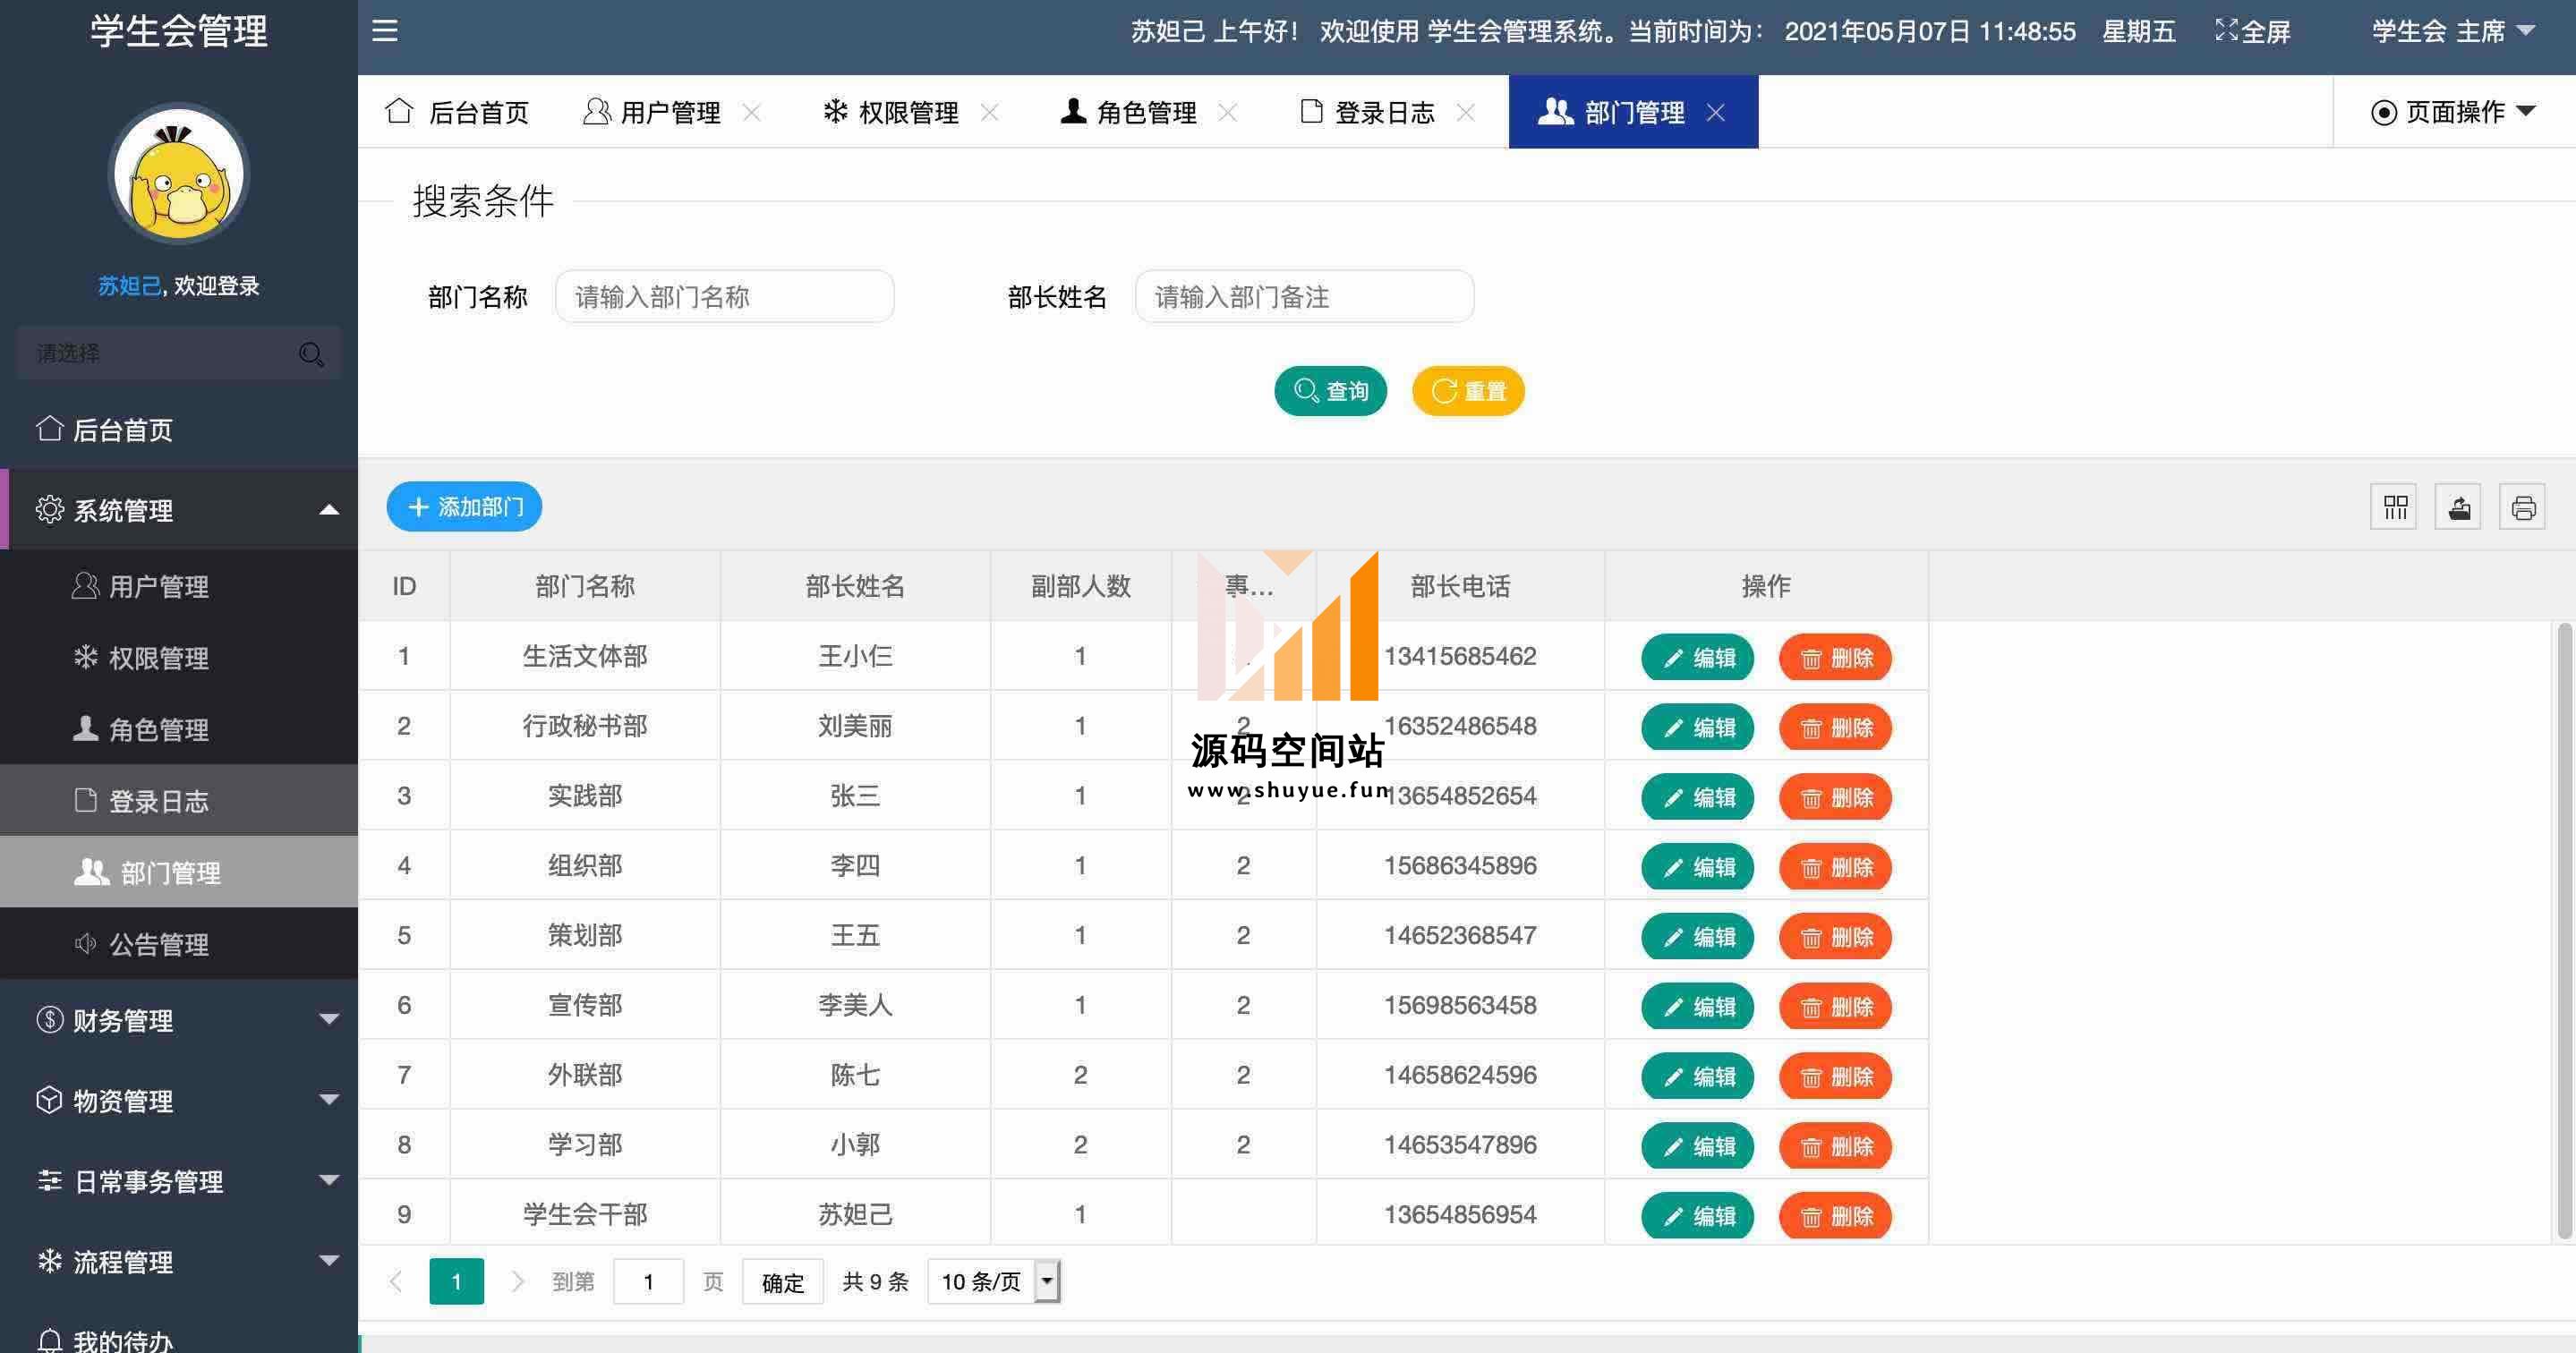Image resolution: width=2576 pixels, height=1353 pixels.
Task: Click the 确定 pagination button
Action: pyautogui.click(x=783, y=1282)
